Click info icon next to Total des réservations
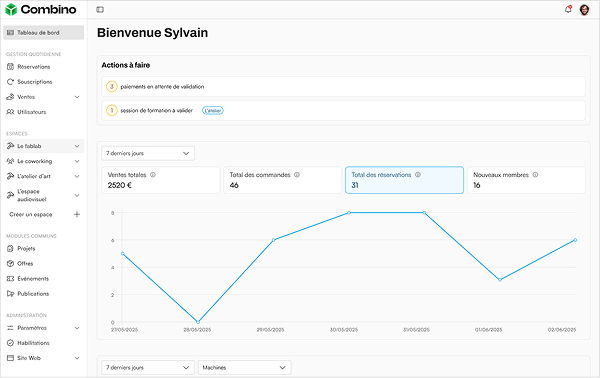Viewport: 600px width, 378px height. [418, 175]
